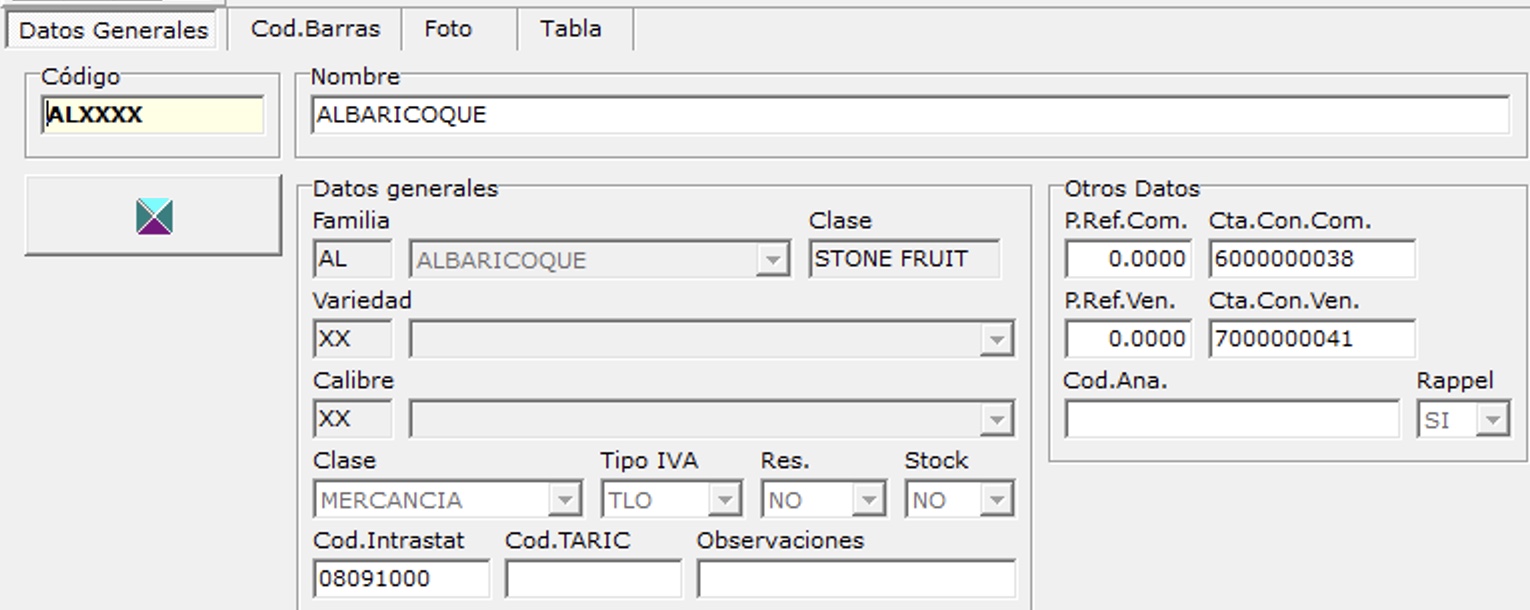
Task: Expand the Tipo IVA dropdown
Action: coord(724,500)
